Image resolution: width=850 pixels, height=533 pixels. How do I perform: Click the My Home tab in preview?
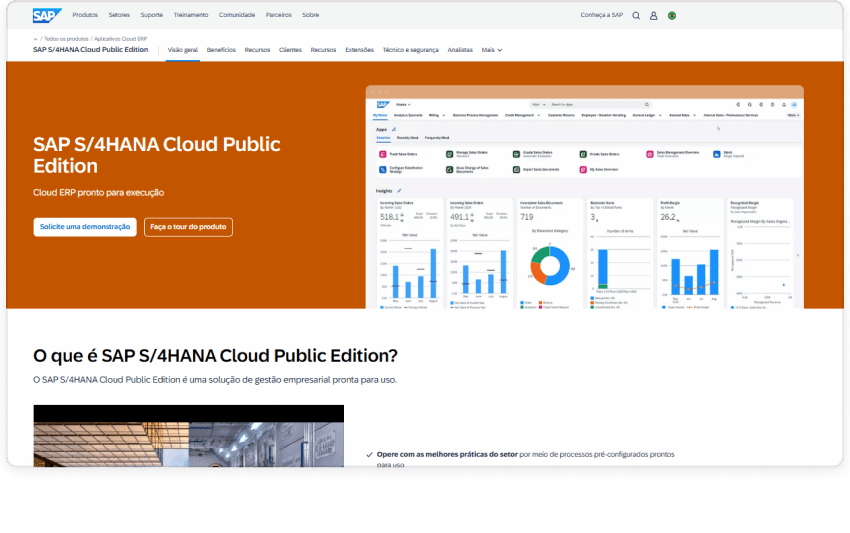380,115
